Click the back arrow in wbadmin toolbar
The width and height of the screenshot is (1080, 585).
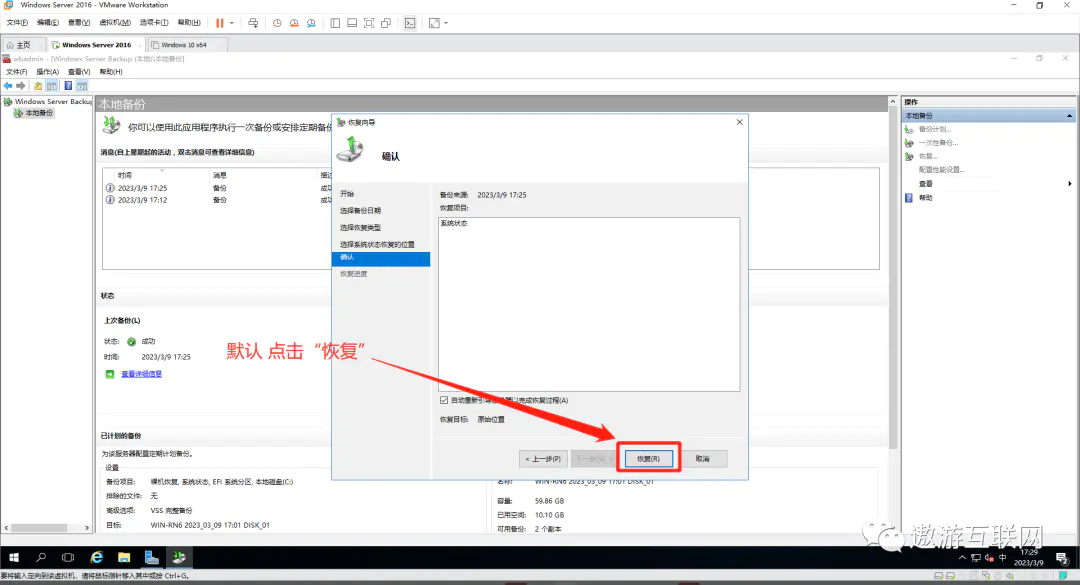point(8,85)
